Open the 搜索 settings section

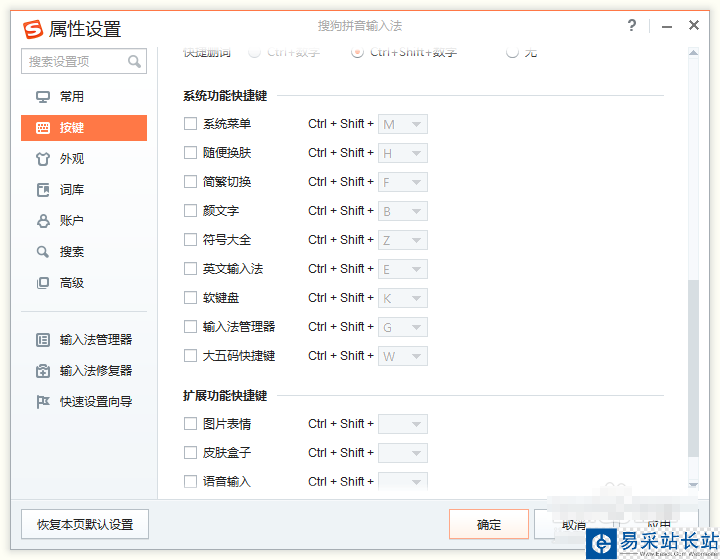(x=84, y=252)
